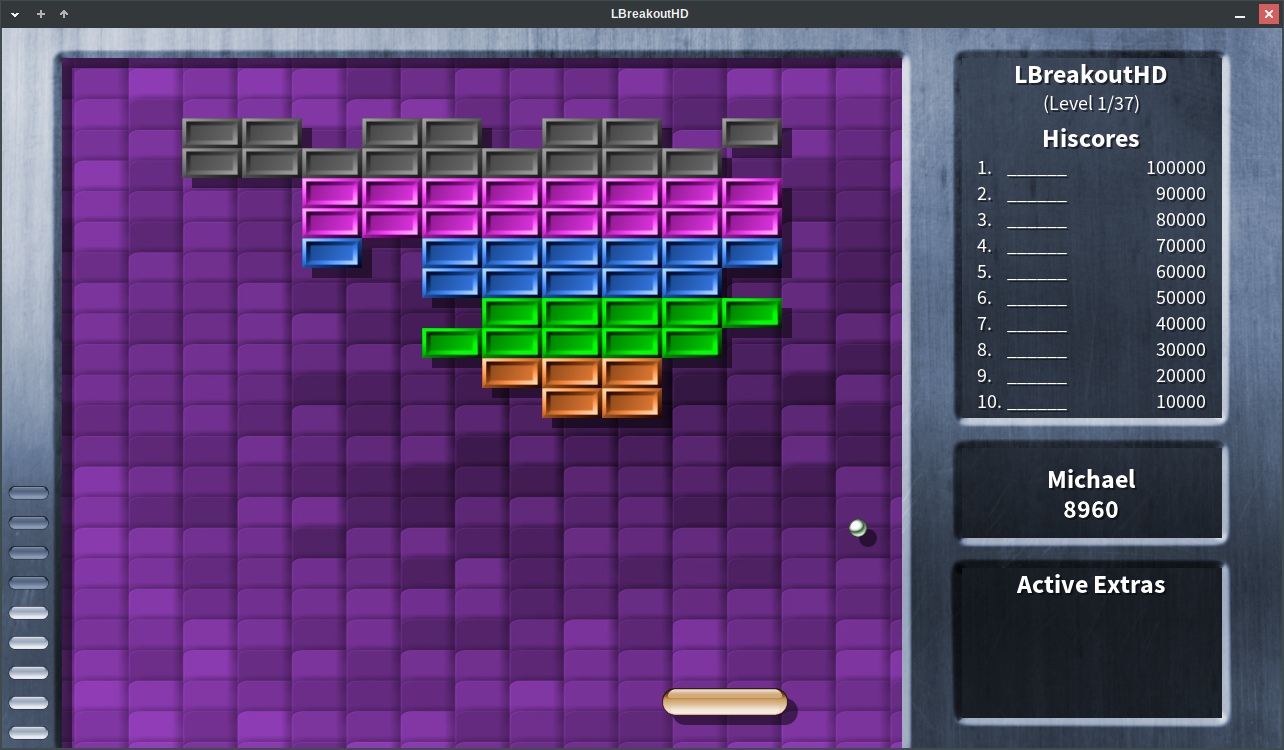Click the topmost life indicator on left edge

pyautogui.click(x=28, y=492)
